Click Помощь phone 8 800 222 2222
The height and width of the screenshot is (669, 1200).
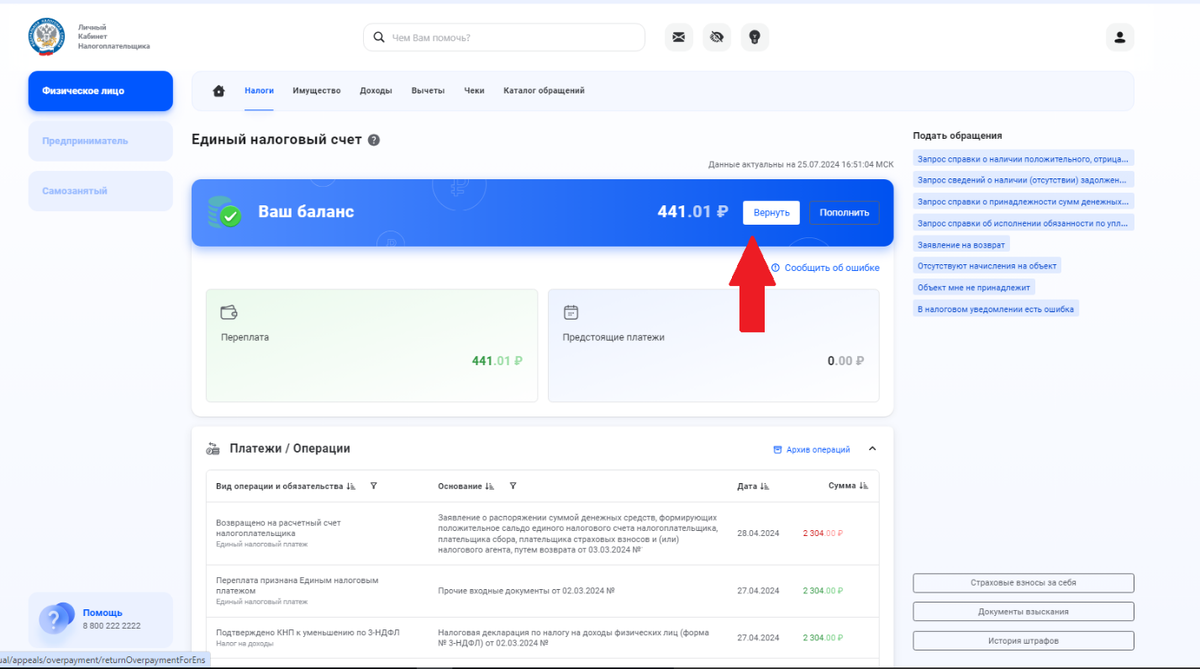pyautogui.click(x=112, y=626)
